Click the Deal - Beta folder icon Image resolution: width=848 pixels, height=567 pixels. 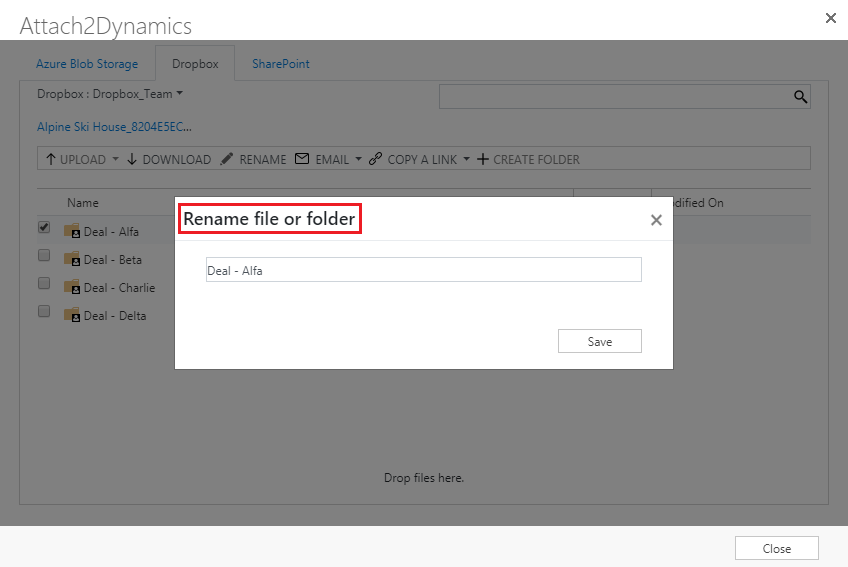pos(72,259)
